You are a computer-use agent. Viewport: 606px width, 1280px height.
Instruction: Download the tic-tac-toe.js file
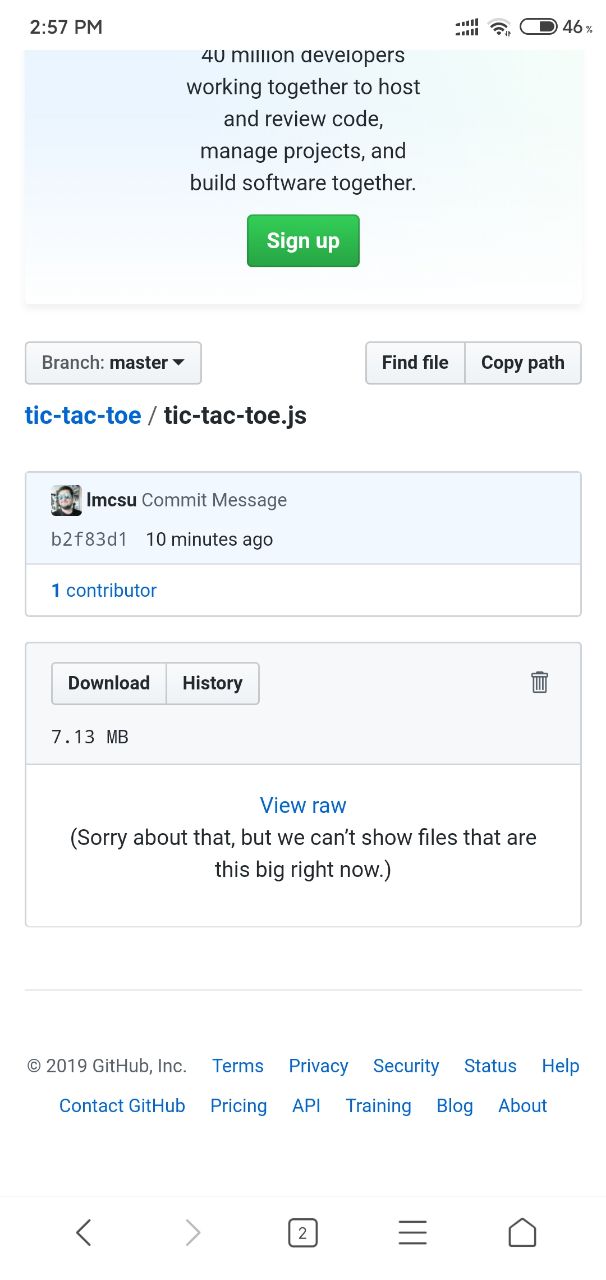click(109, 683)
